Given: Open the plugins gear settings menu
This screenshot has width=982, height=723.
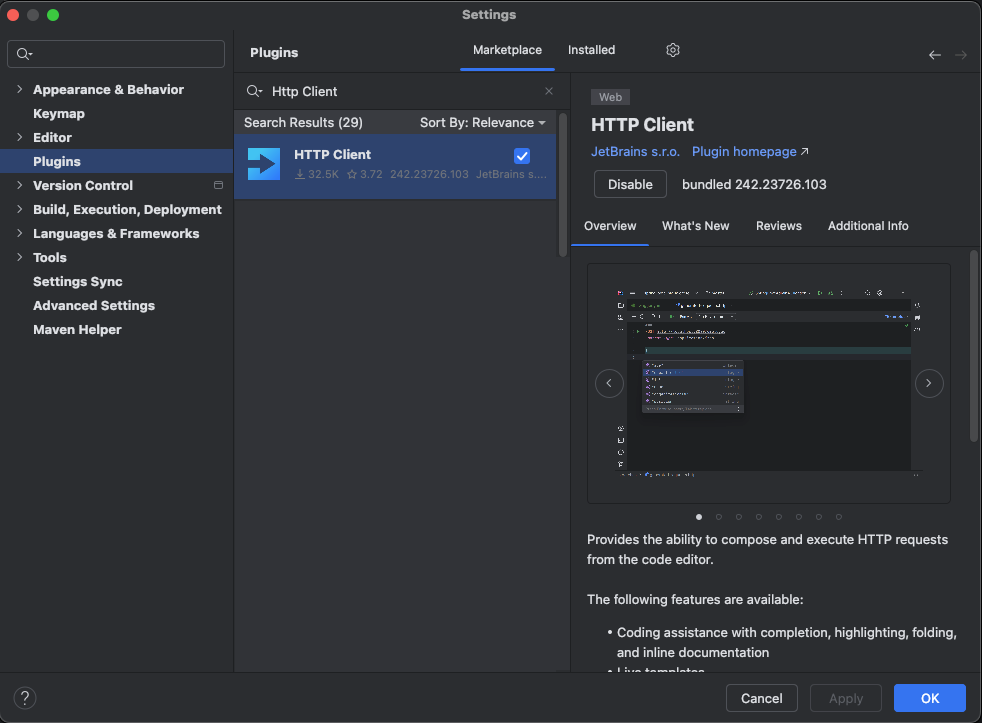Looking at the screenshot, I should (673, 50).
